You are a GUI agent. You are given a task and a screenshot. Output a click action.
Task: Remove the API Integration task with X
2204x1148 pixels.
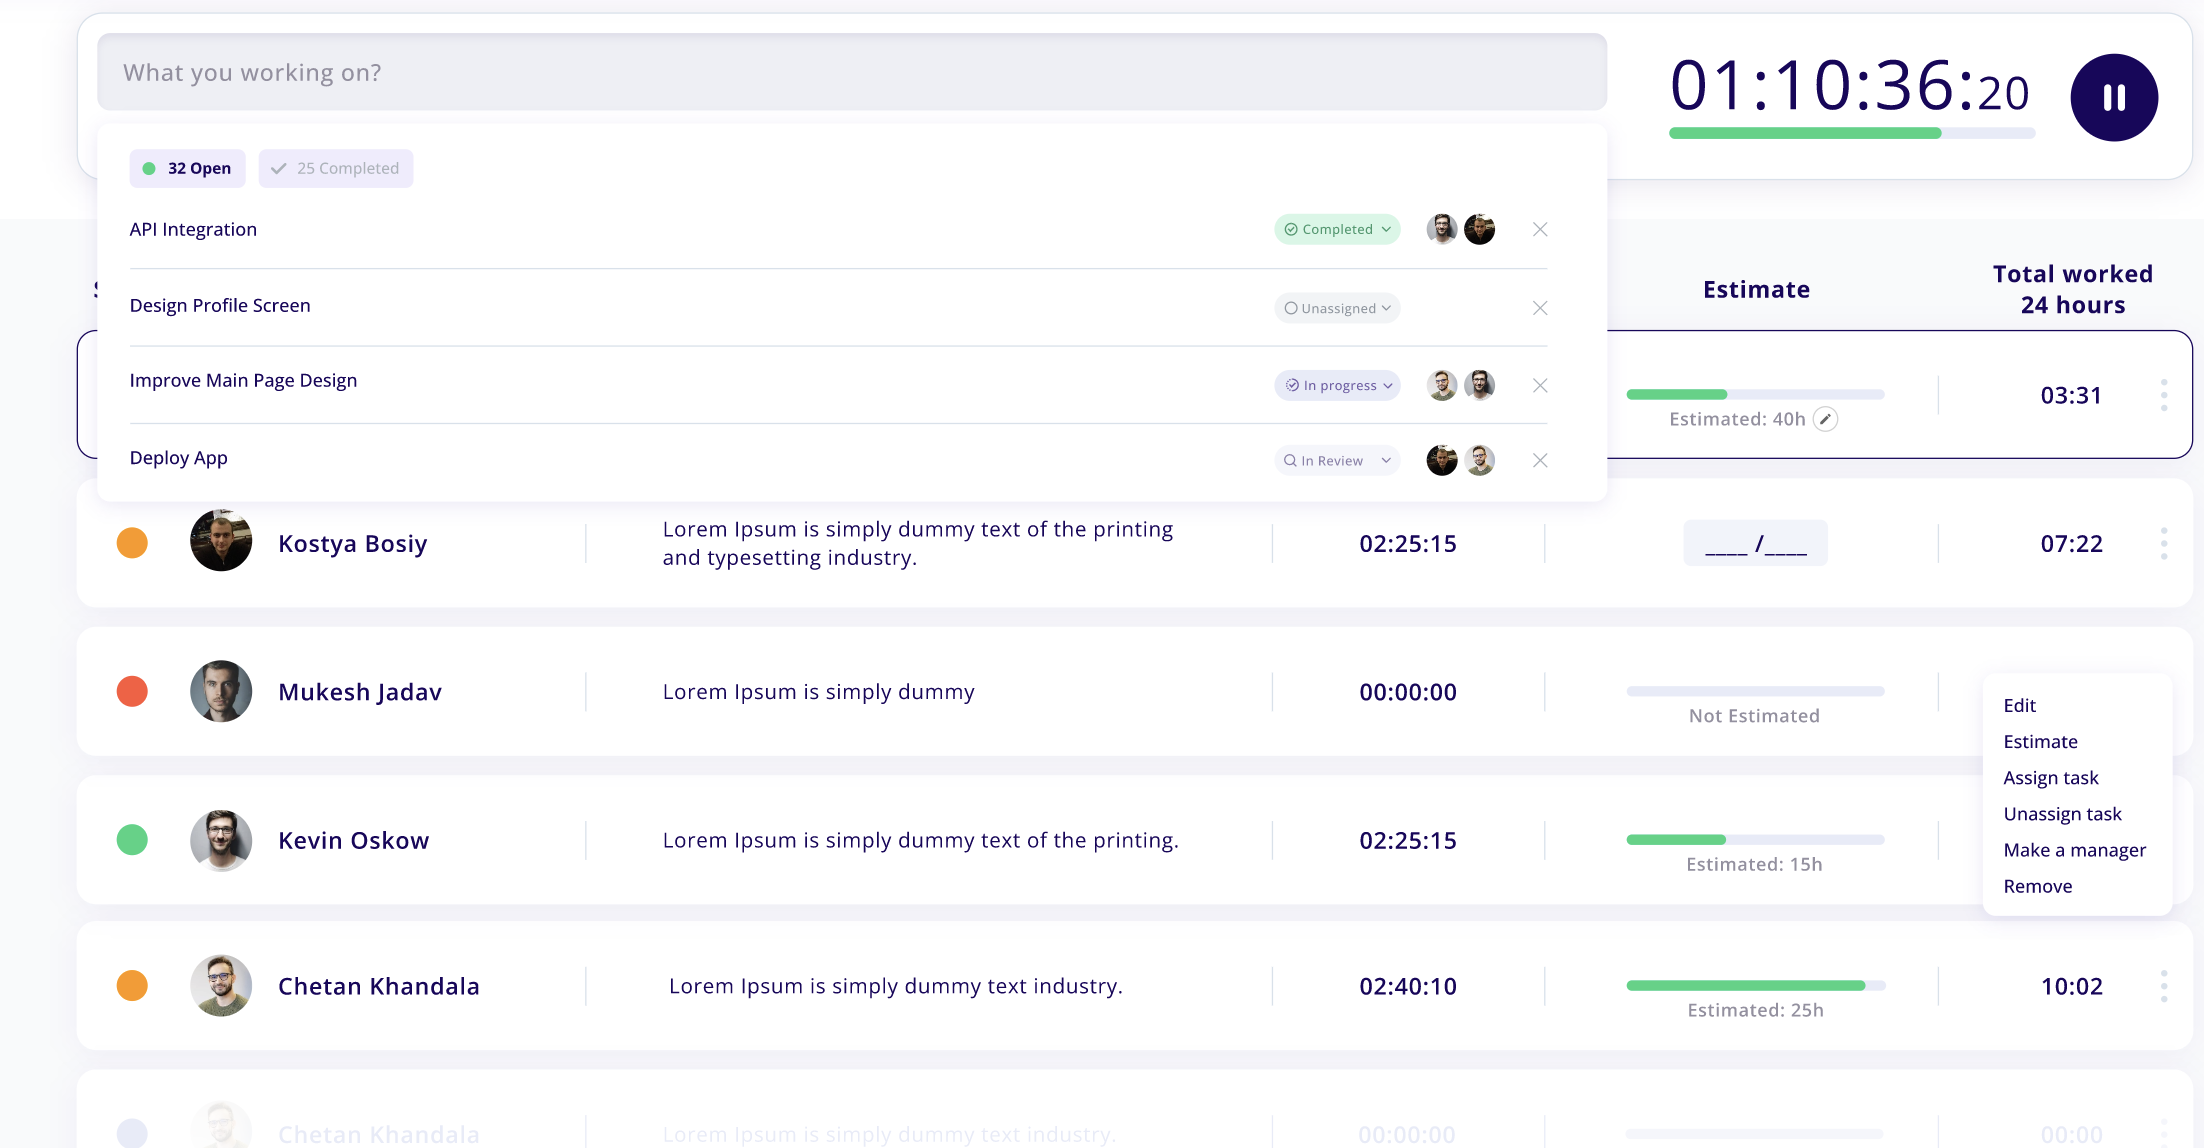[x=1539, y=229]
